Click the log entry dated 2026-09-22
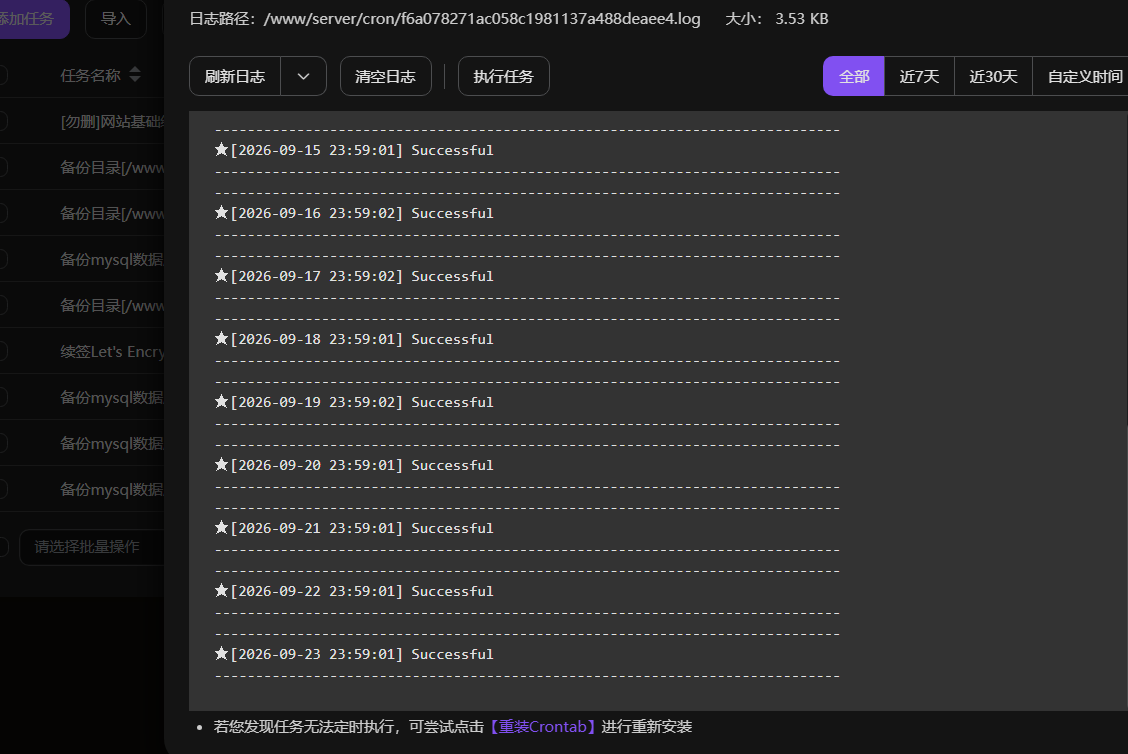The height and width of the screenshot is (754, 1128). pos(354,591)
